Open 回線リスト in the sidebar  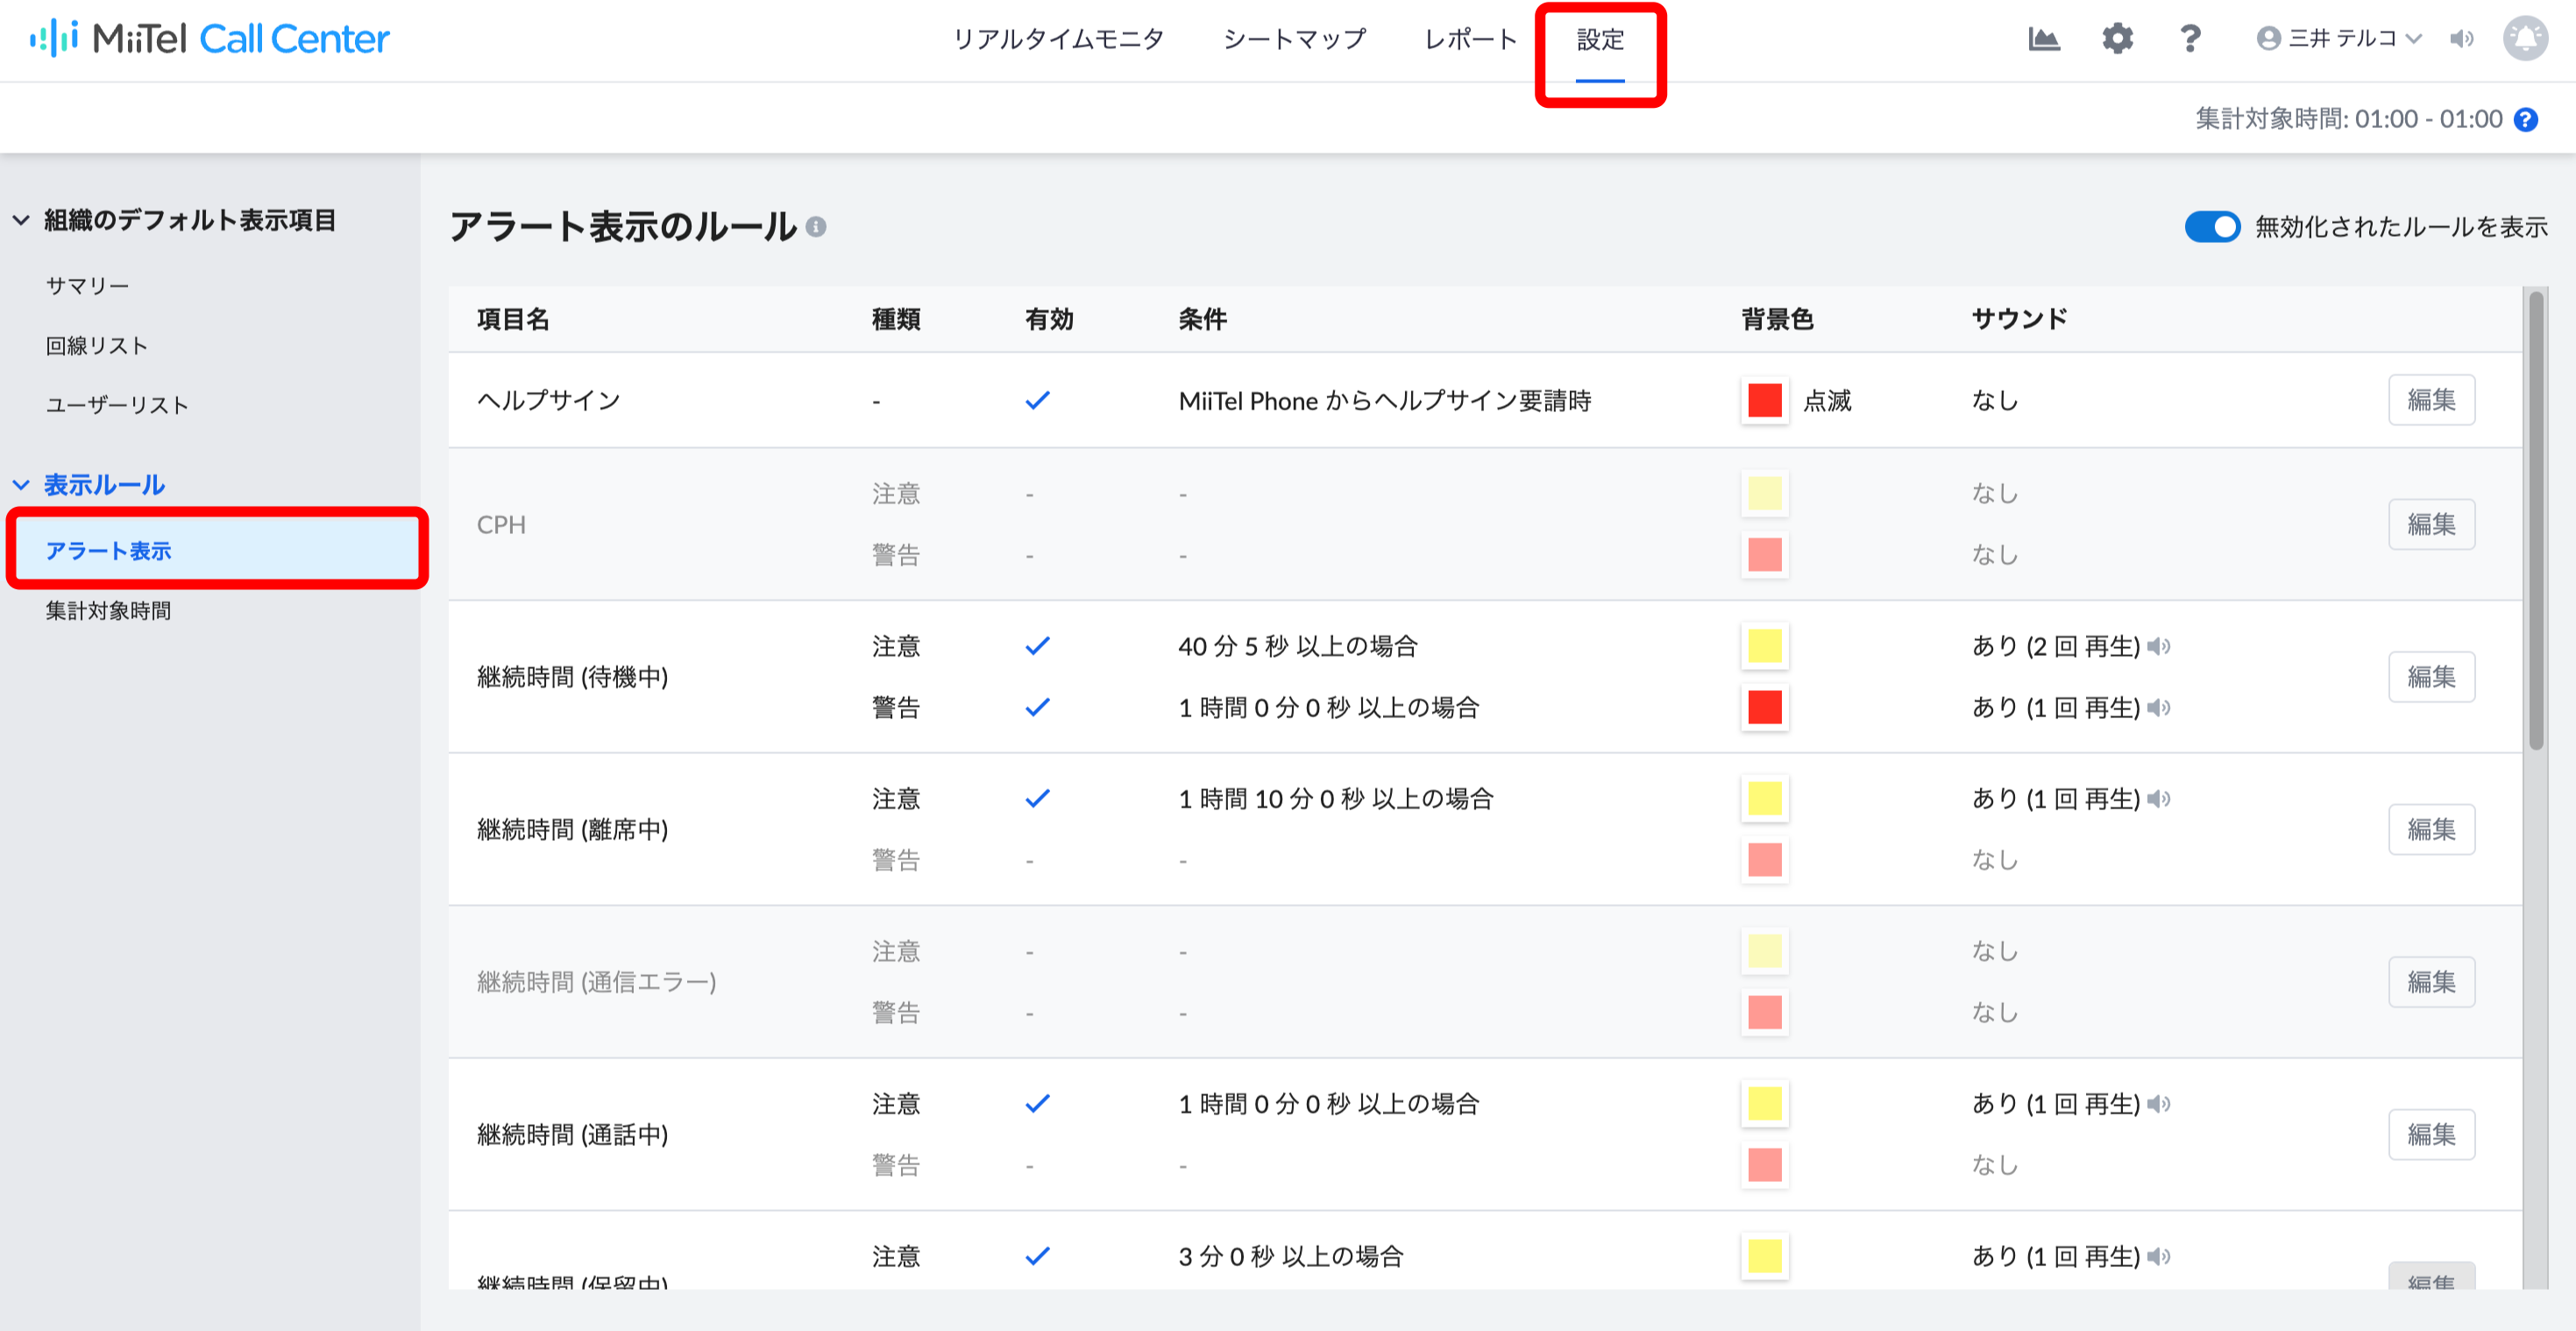pos(96,346)
